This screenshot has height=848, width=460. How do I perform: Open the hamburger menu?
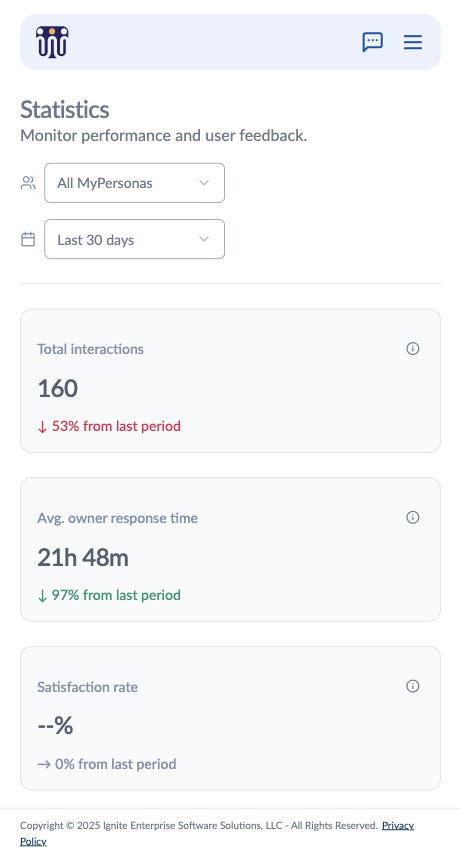point(412,42)
